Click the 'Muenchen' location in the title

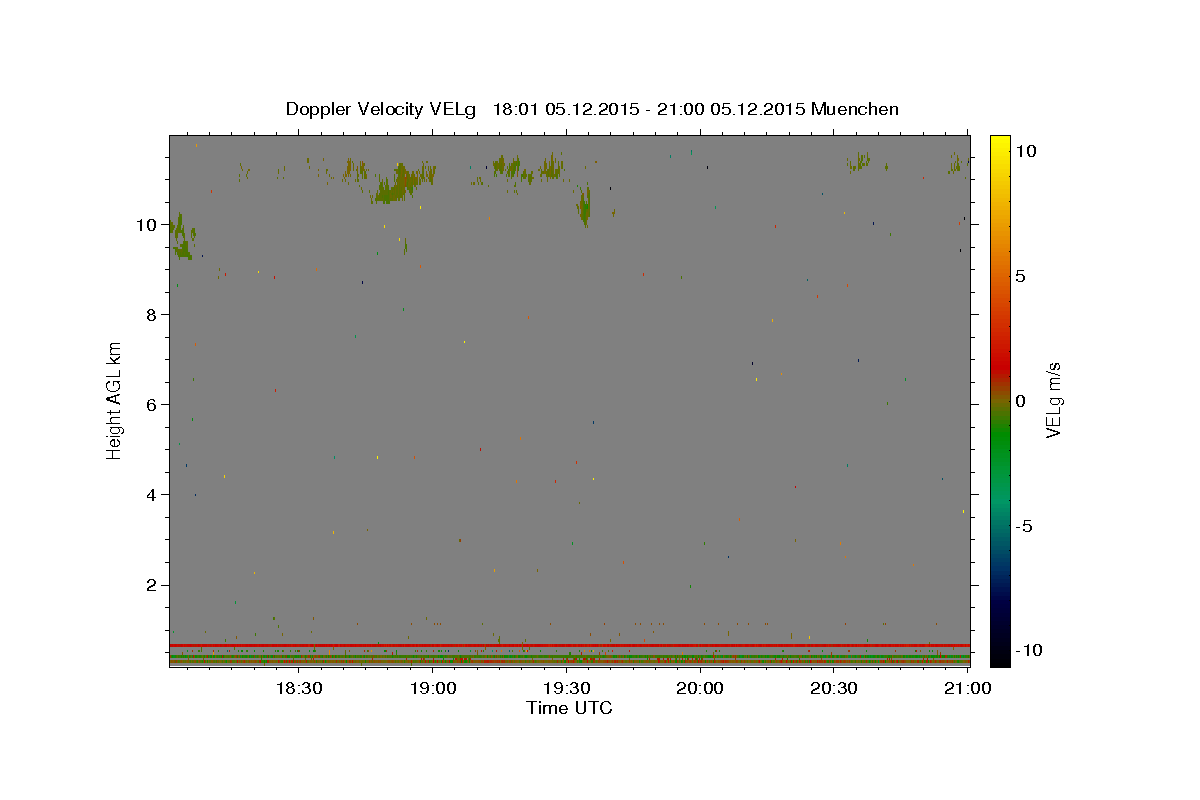855,109
